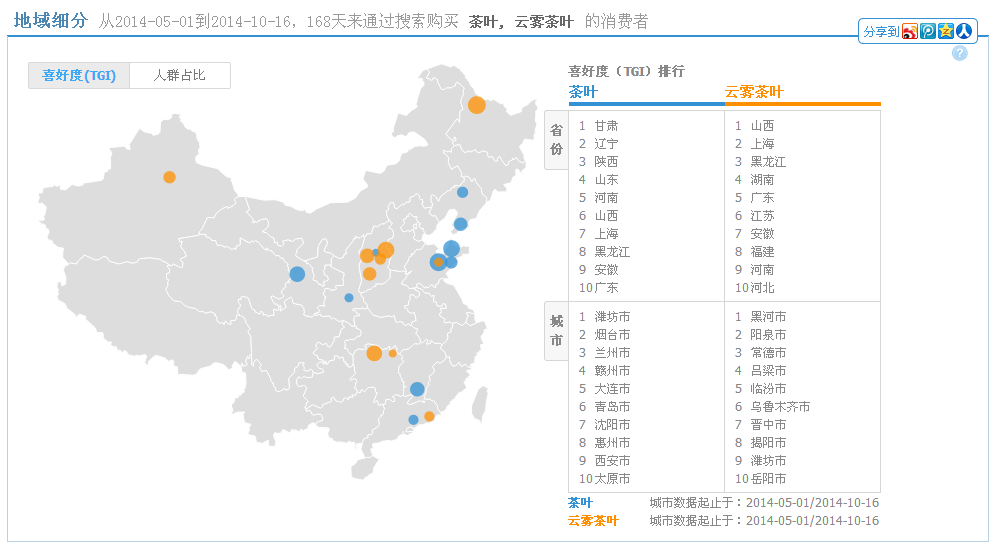
Task: Click 烟台市 in the city ranking
Action: point(612,334)
